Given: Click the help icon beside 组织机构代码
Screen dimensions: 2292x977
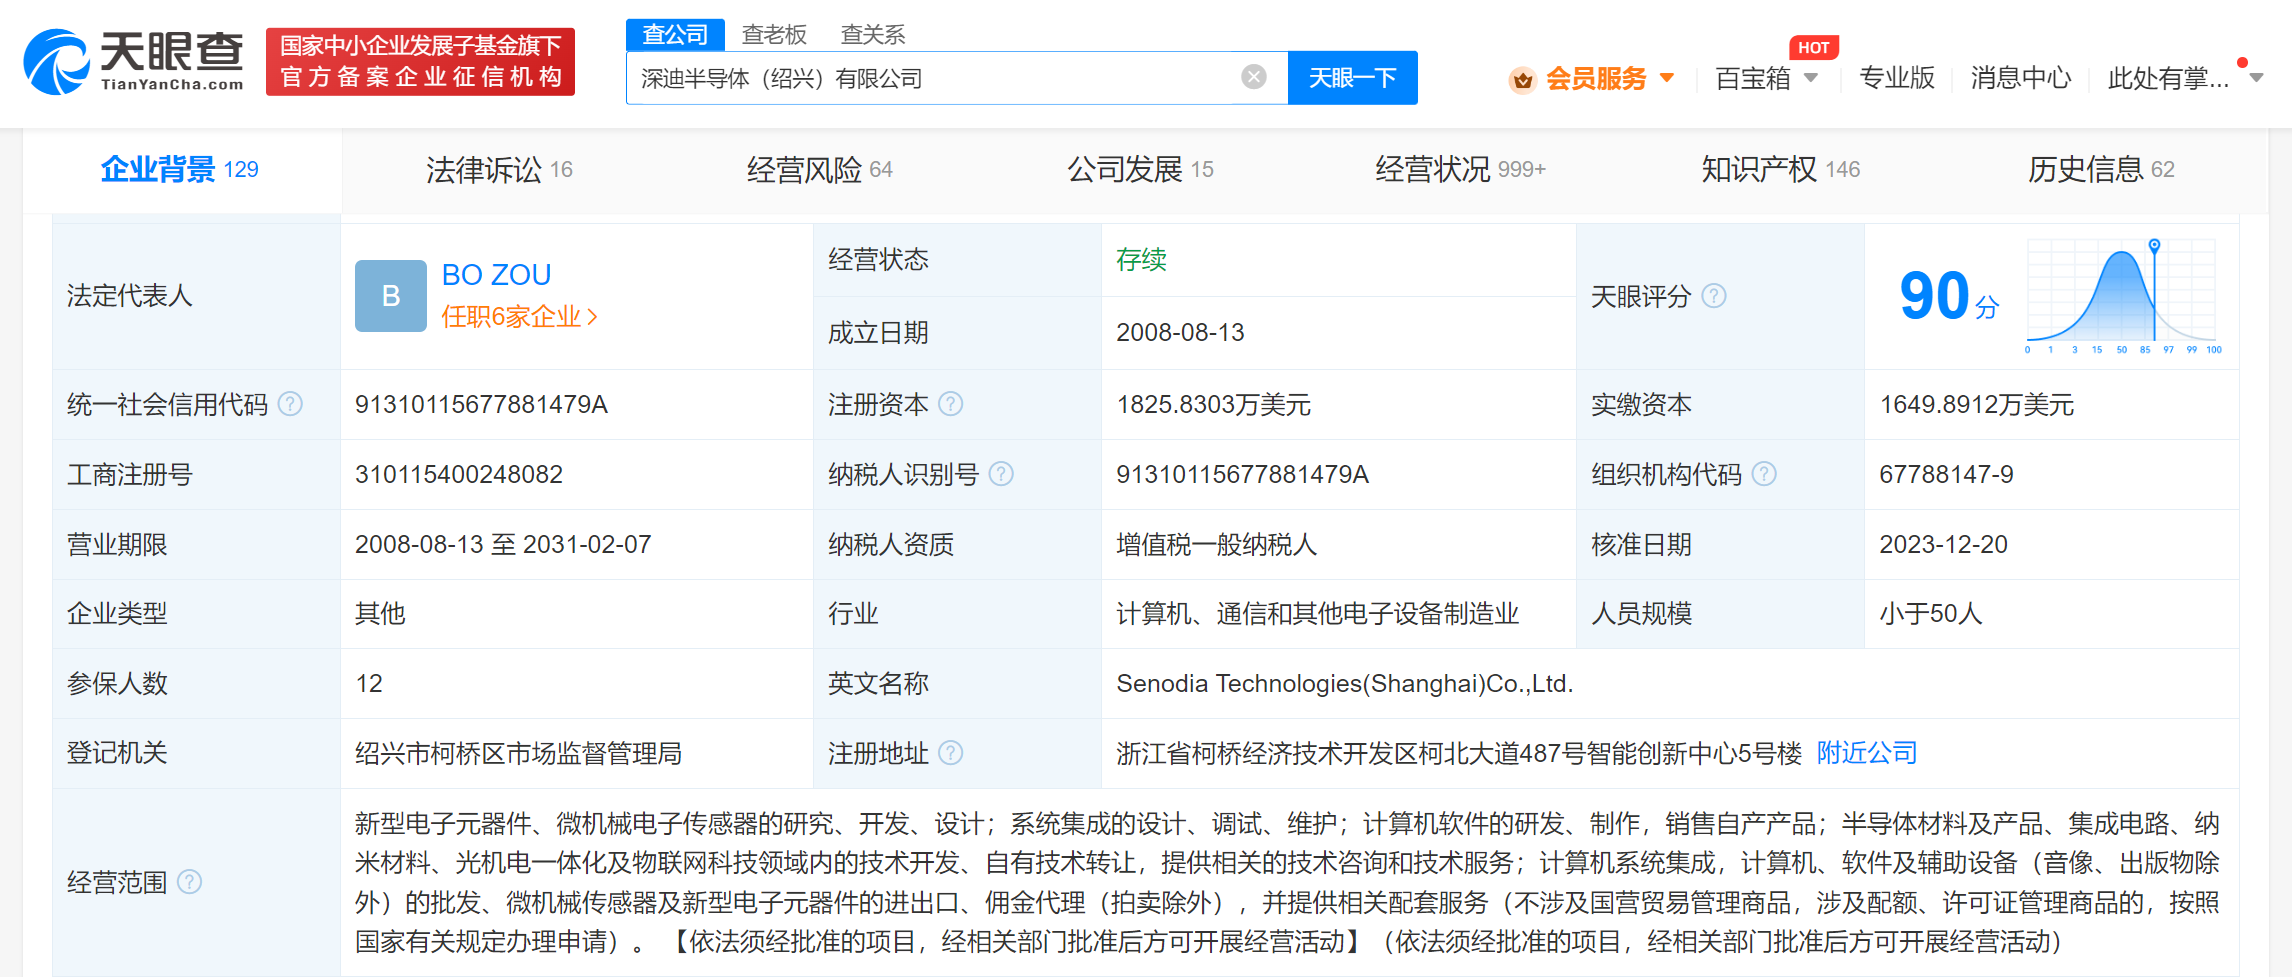Looking at the screenshot, I should [1765, 474].
